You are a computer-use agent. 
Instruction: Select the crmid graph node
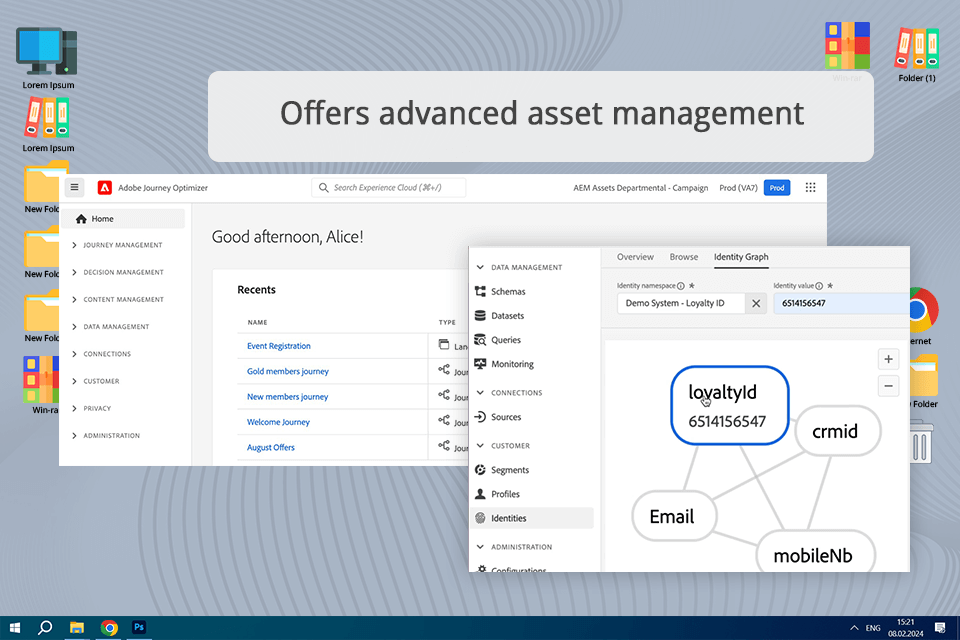tap(837, 431)
